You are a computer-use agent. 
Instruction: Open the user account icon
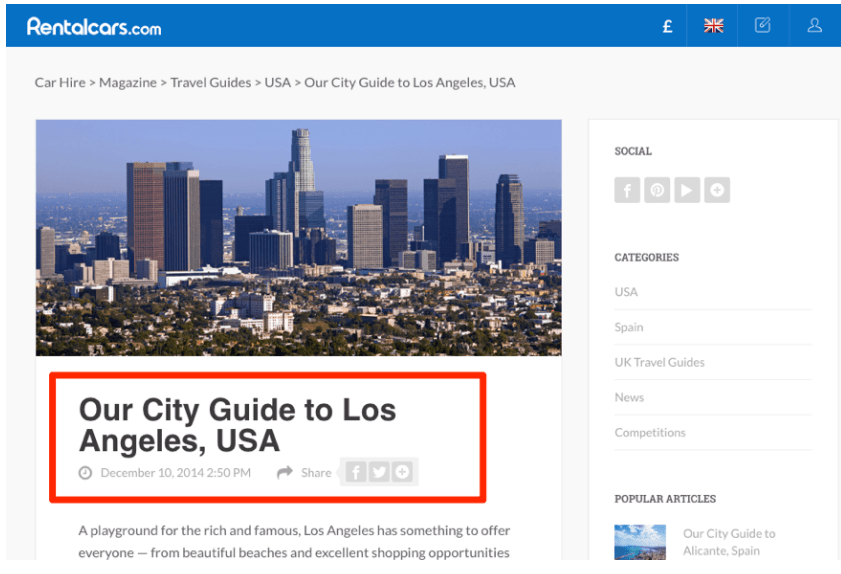[814, 27]
